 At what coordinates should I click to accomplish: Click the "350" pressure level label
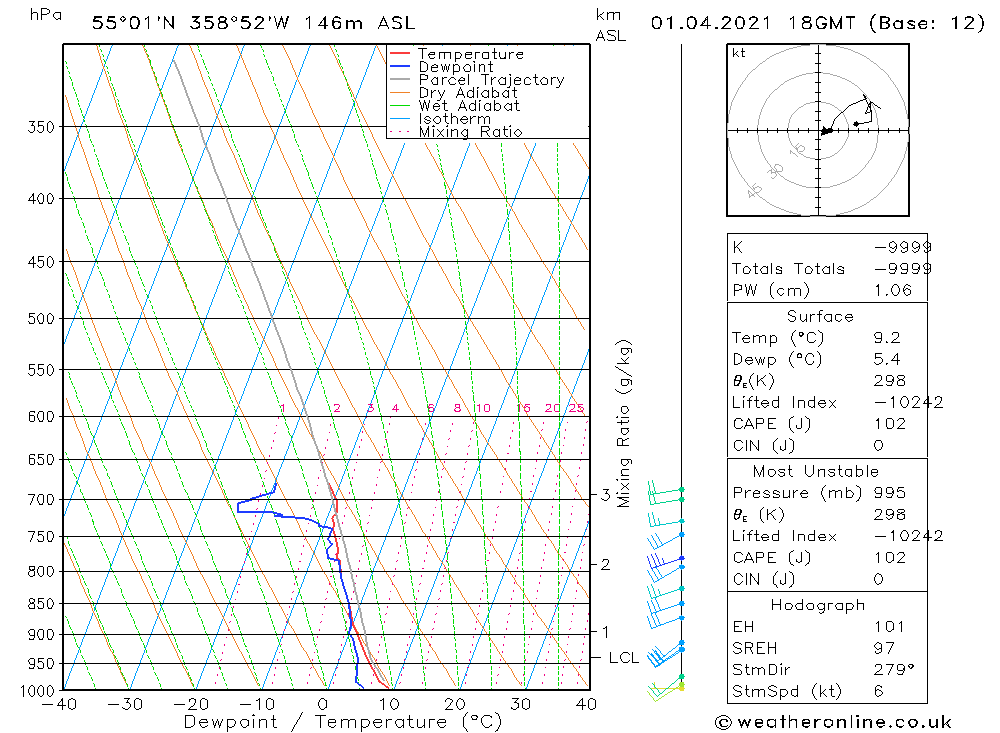(41, 127)
